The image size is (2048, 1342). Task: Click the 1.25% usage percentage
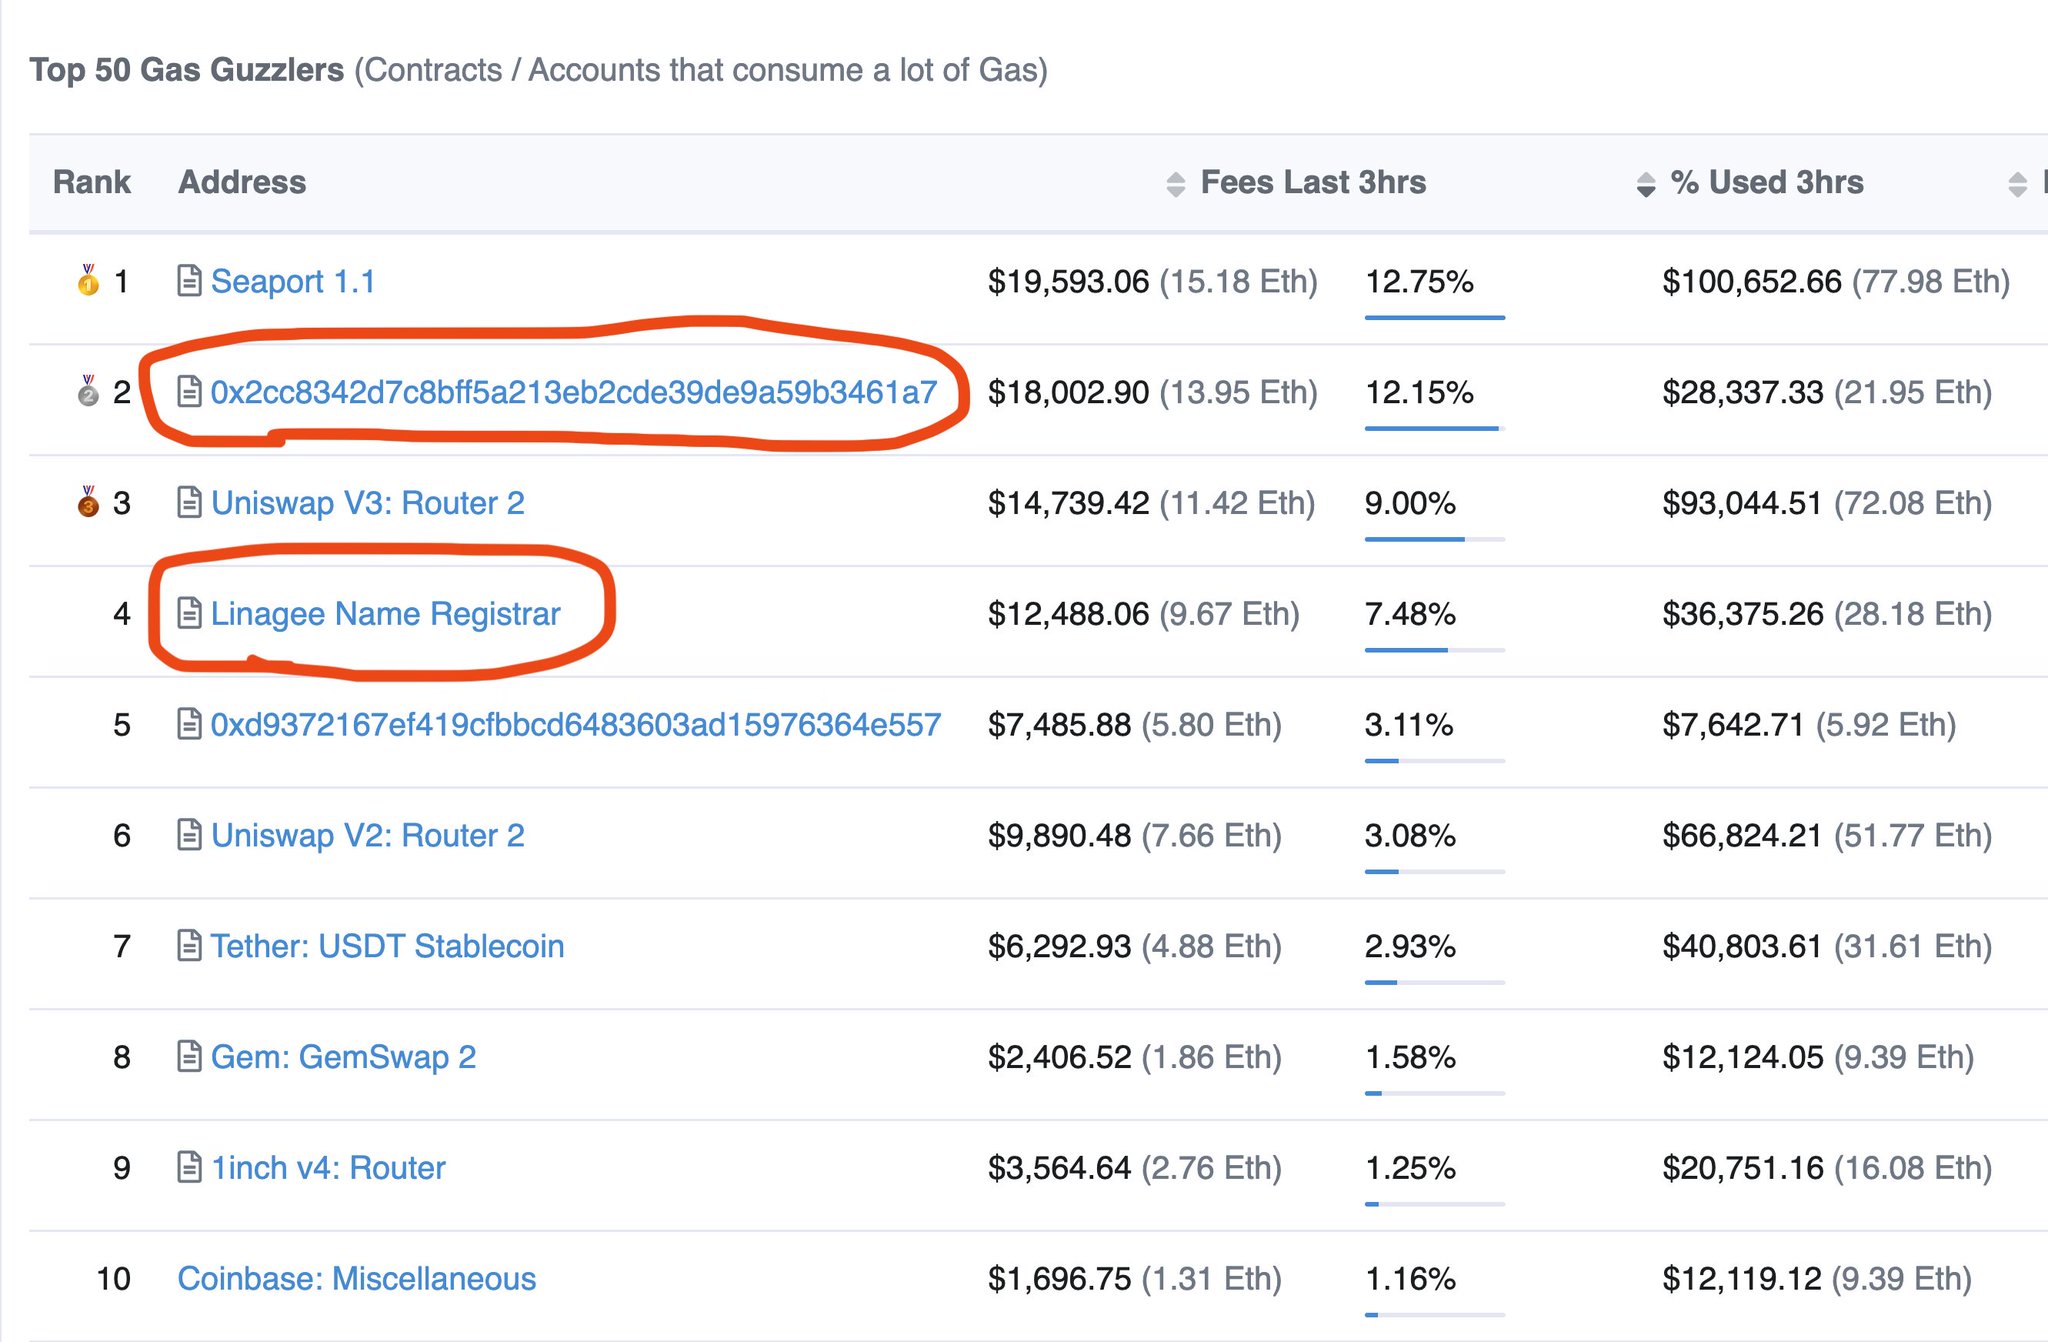click(x=1410, y=1167)
